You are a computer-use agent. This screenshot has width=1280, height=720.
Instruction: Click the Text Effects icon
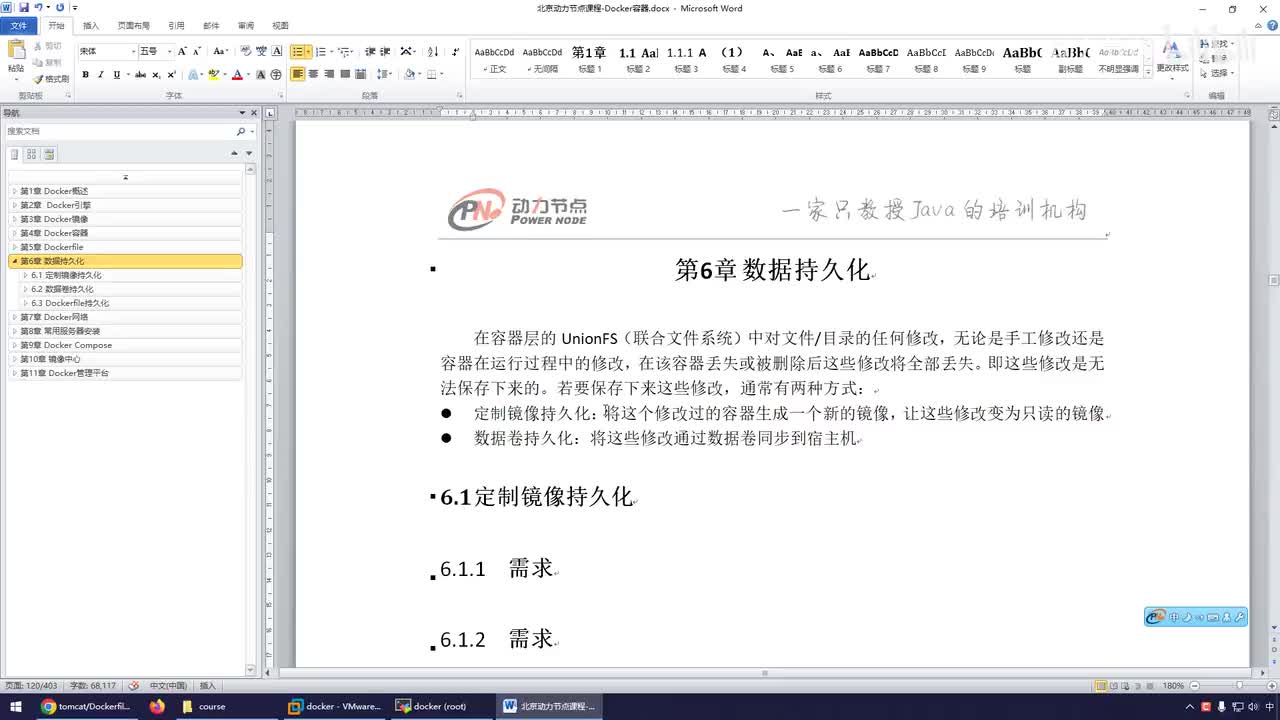point(194,75)
